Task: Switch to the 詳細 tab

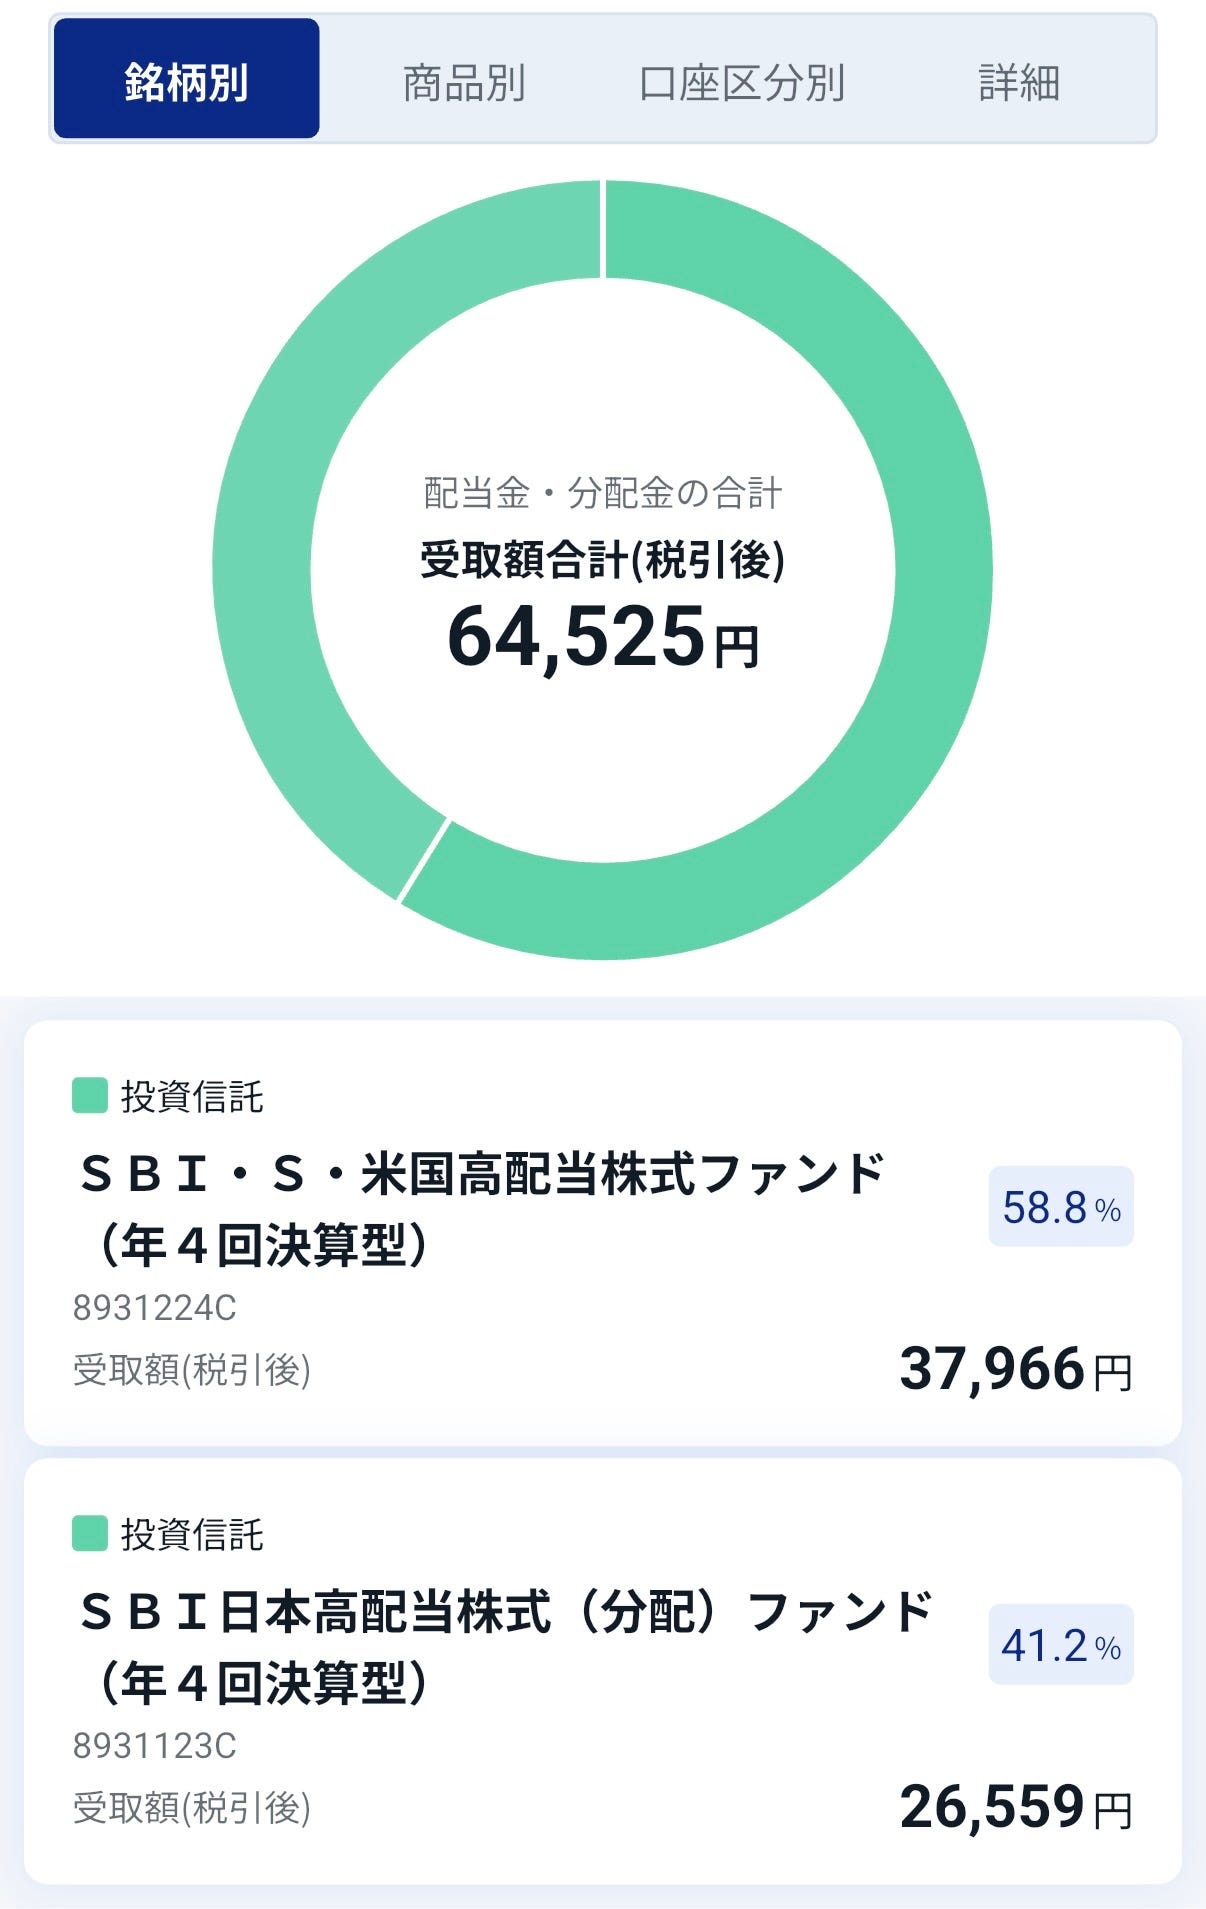Action: [x=1019, y=82]
